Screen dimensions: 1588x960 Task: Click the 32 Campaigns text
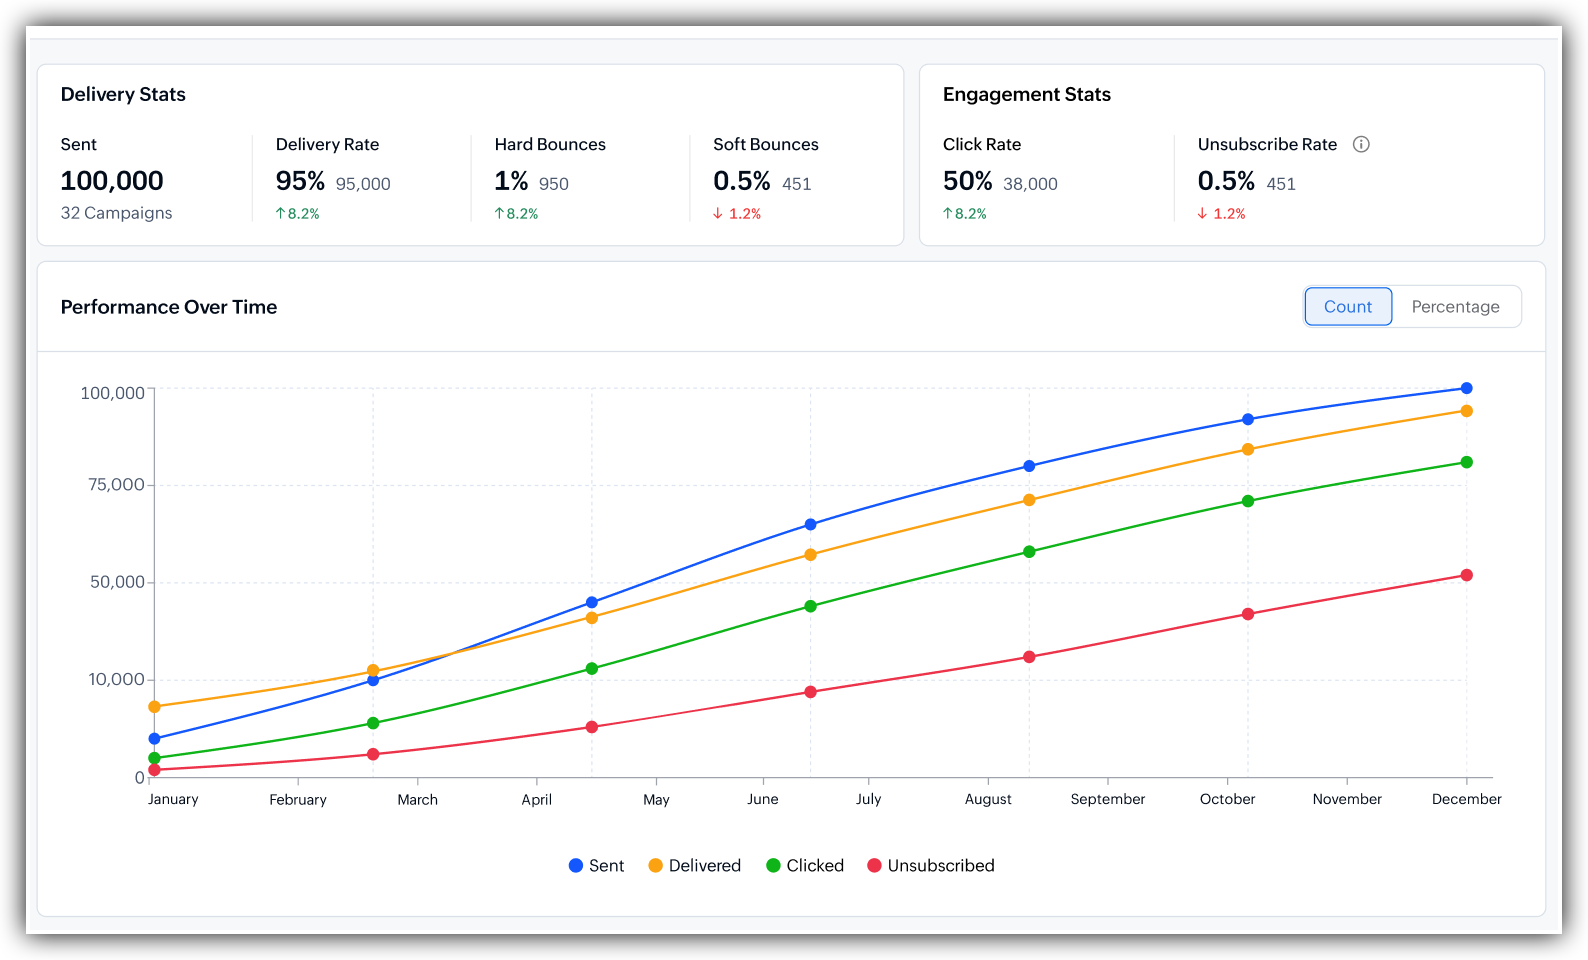tap(116, 213)
